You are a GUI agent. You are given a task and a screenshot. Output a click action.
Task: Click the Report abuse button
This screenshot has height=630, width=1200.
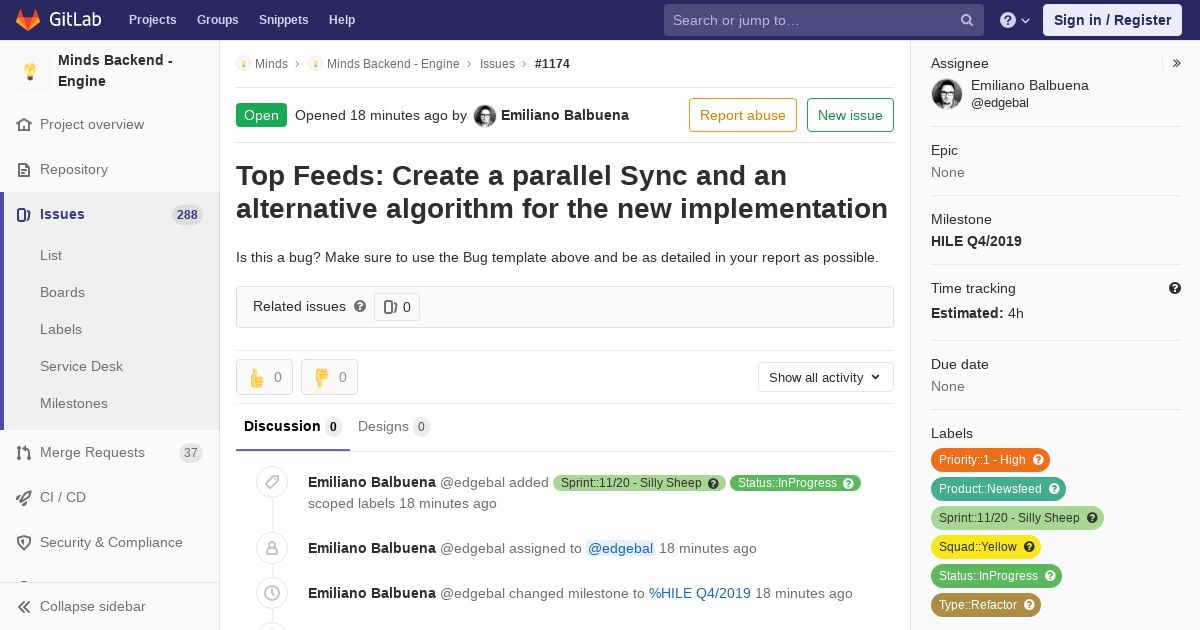tap(743, 115)
